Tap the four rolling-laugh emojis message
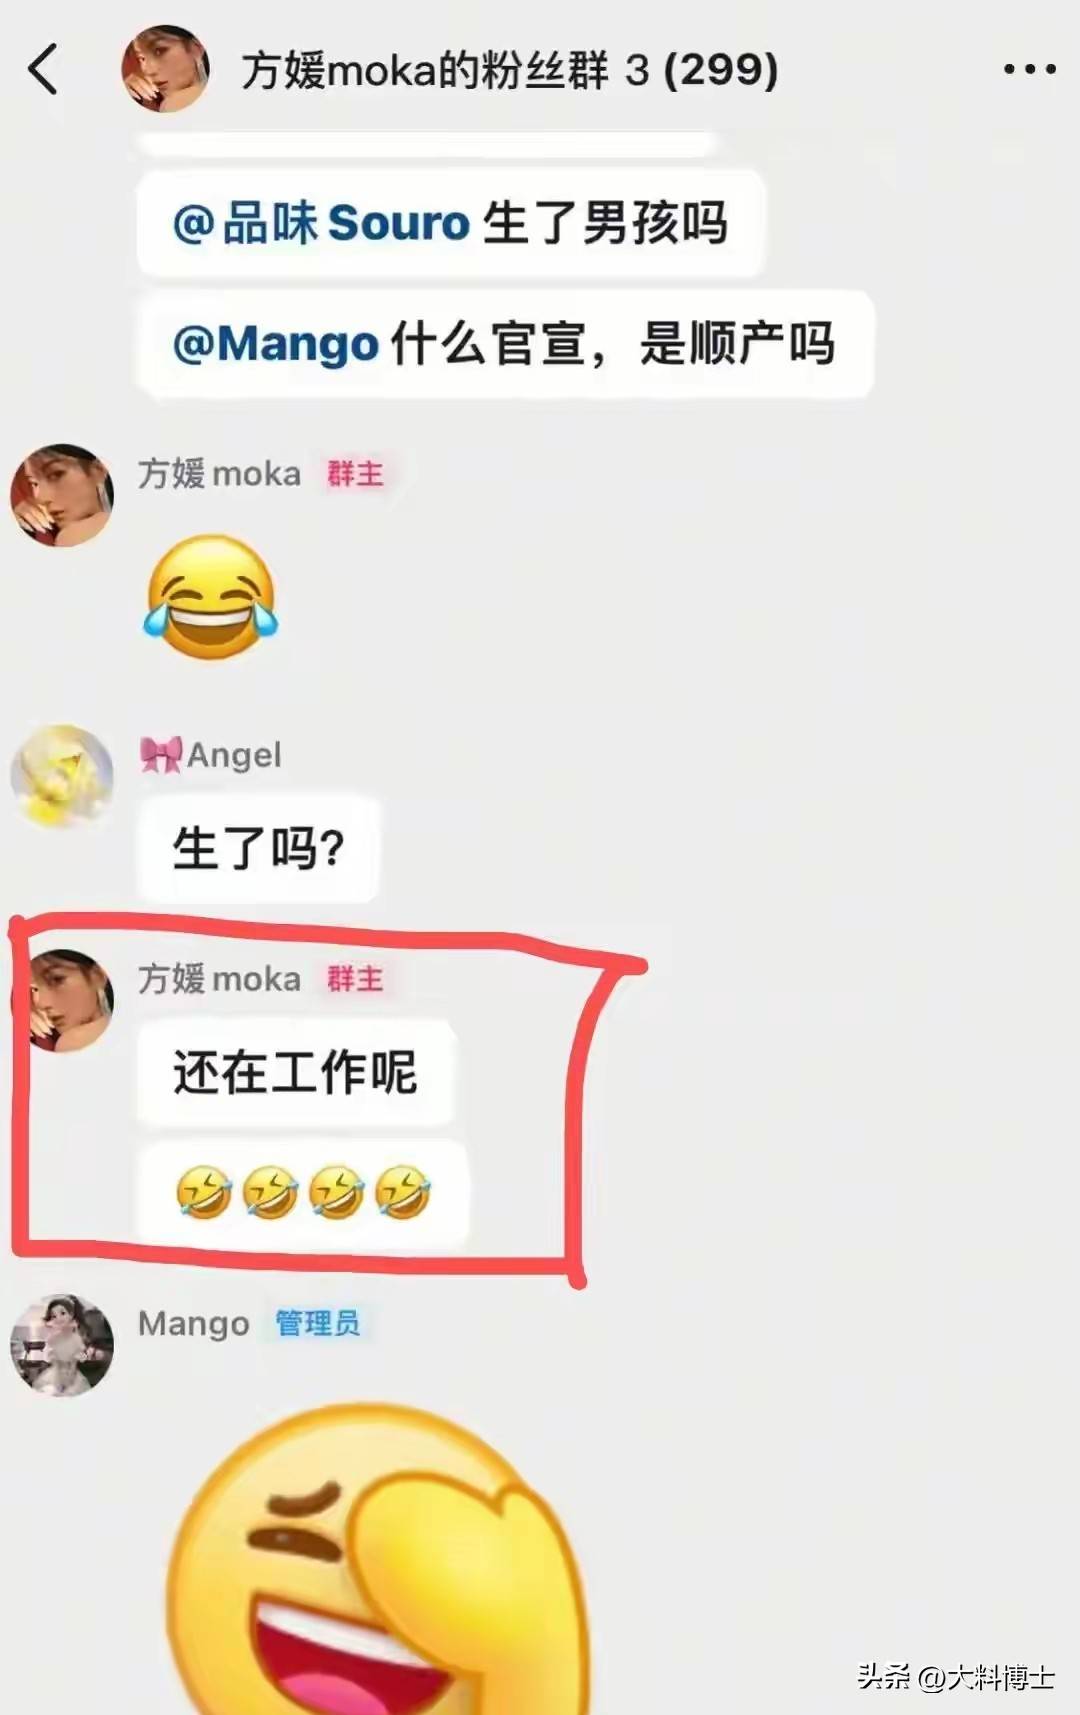1080x1715 pixels. 302,1192
